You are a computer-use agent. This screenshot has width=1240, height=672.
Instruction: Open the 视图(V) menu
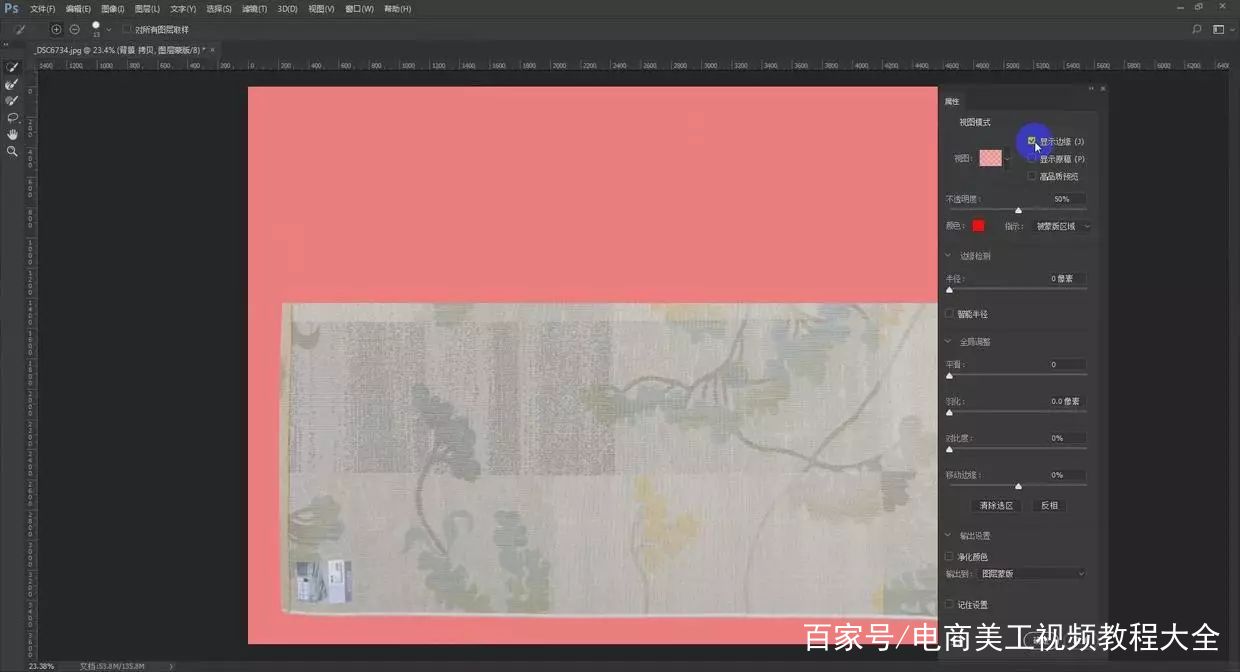coord(321,9)
